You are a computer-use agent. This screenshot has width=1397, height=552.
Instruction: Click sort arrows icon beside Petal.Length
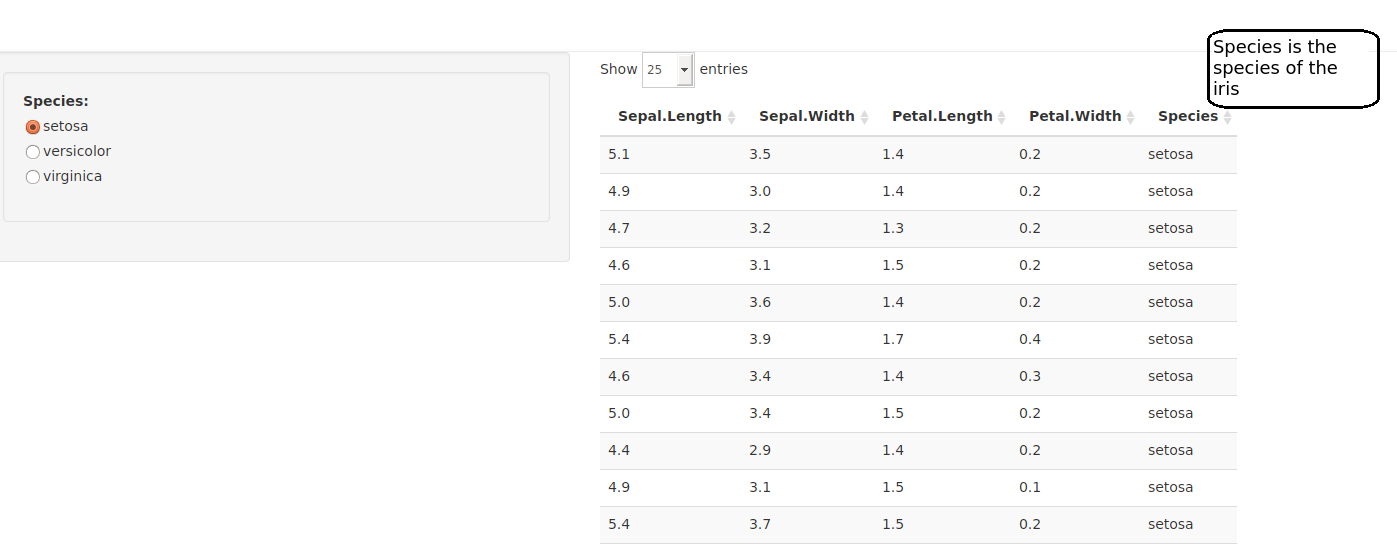coord(1002,117)
